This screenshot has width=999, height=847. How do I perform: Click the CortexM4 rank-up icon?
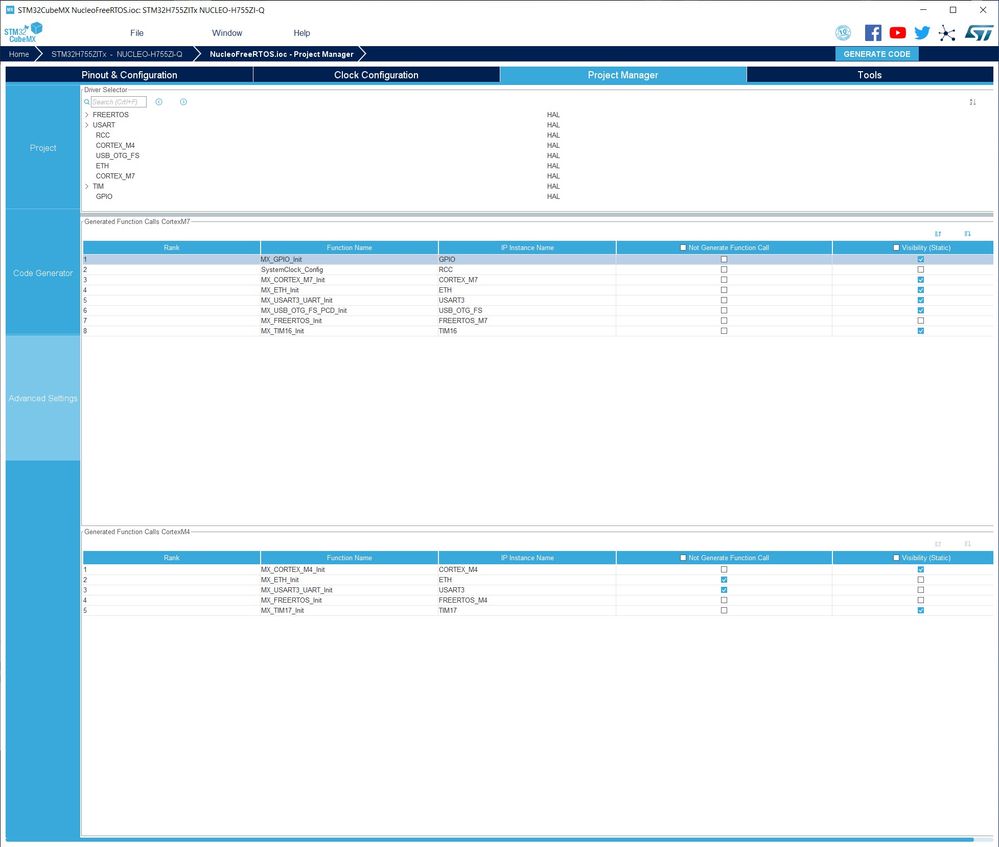pos(937,544)
